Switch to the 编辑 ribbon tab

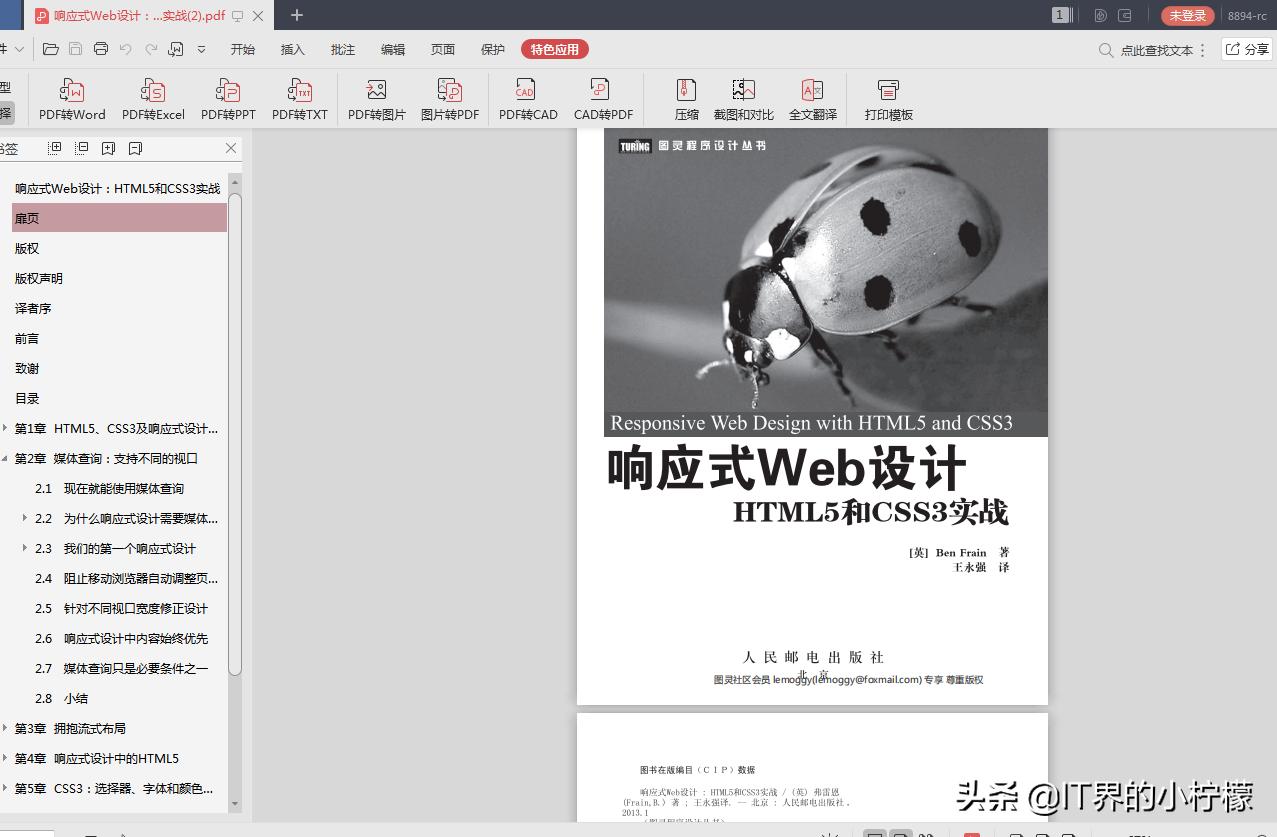pyautogui.click(x=392, y=48)
